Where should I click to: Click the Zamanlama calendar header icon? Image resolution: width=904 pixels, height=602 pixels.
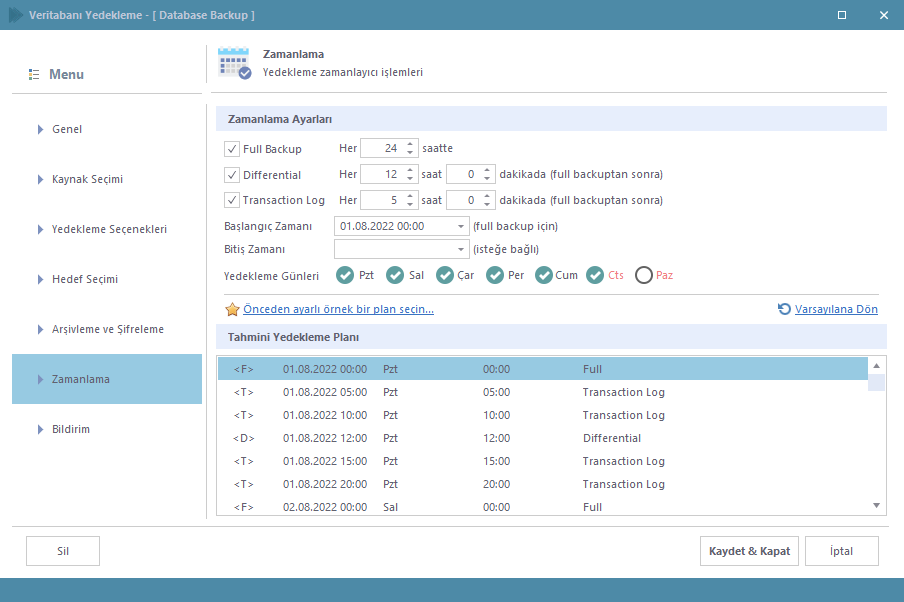pyautogui.click(x=234, y=63)
